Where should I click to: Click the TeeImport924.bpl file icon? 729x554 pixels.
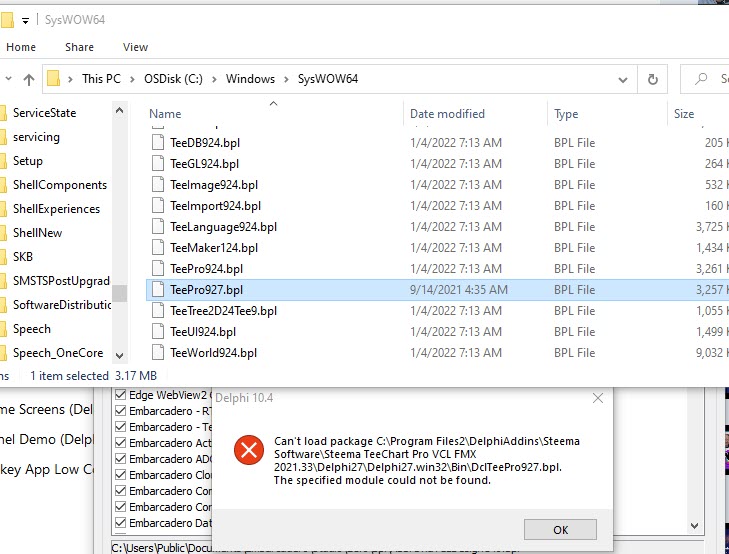click(x=158, y=205)
